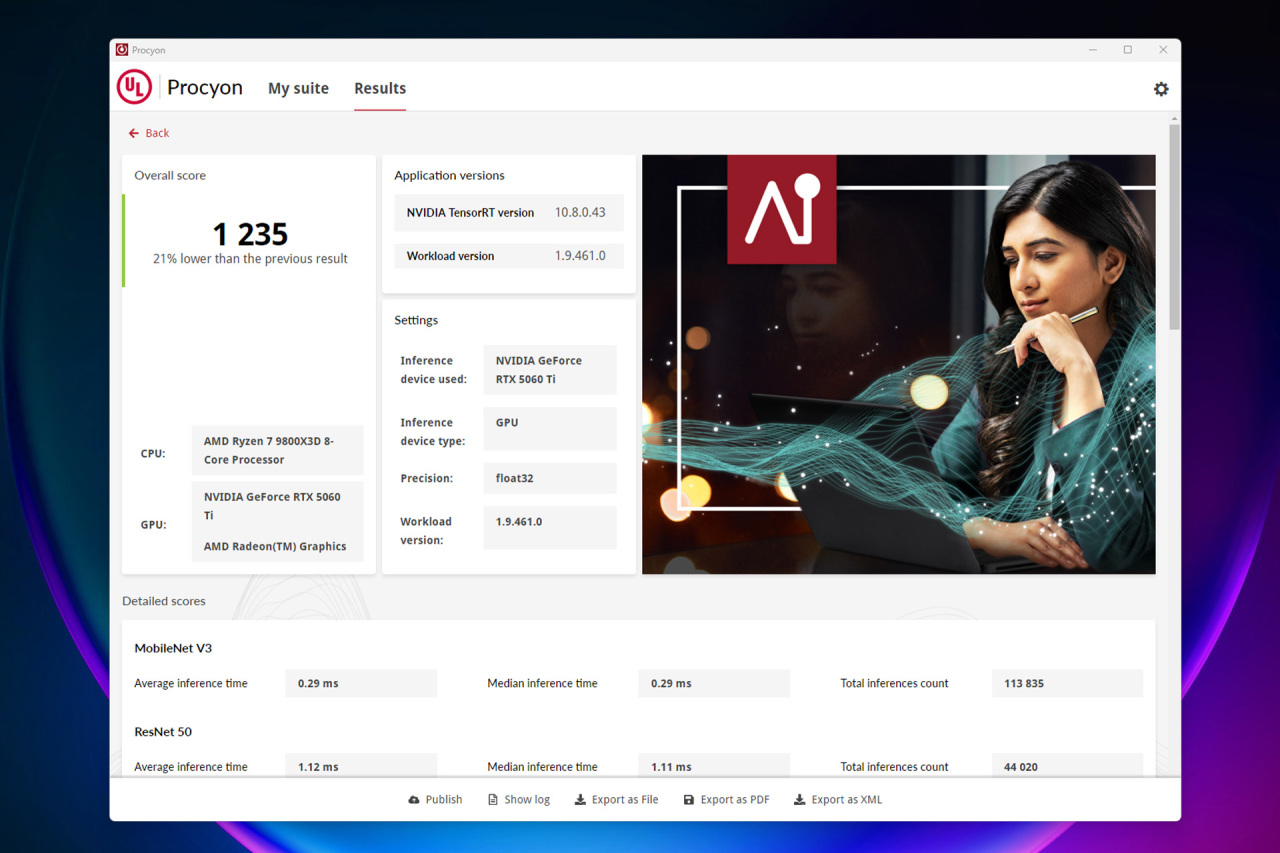Click the Precision value float32

point(550,478)
